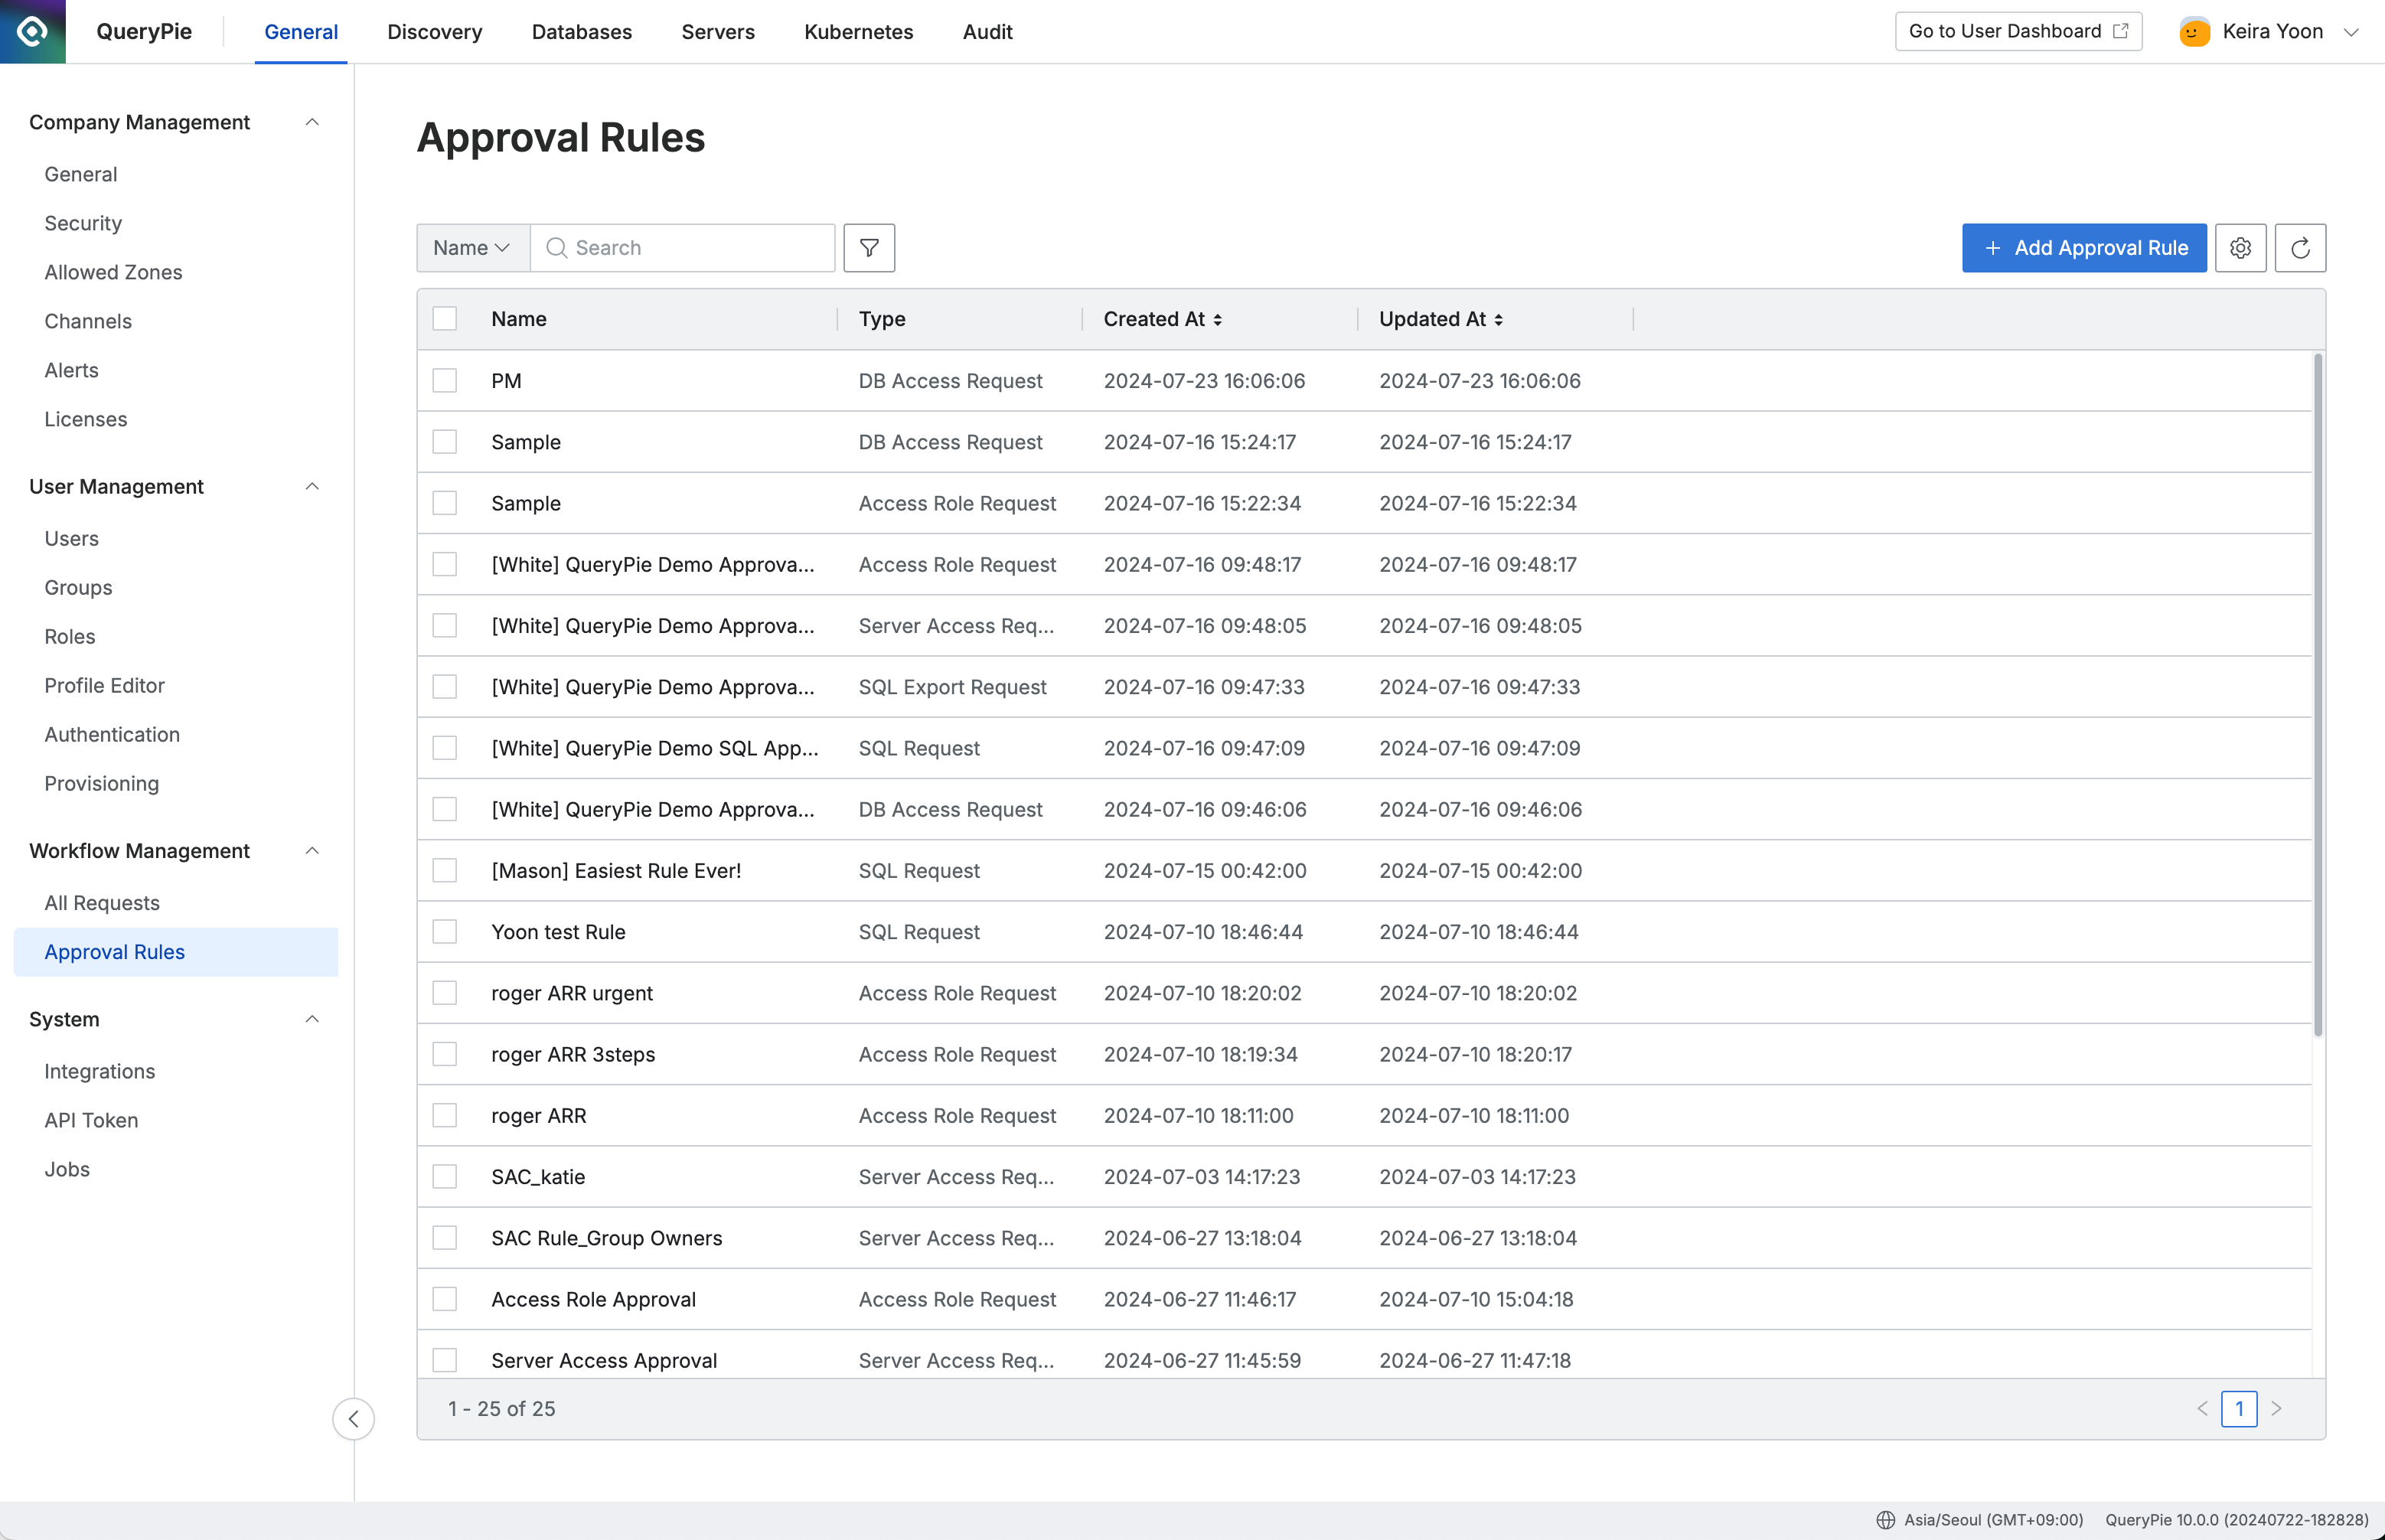Click the QueryPie logo icon
Viewport: 2385px width, 1540px height.
[32, 31]
